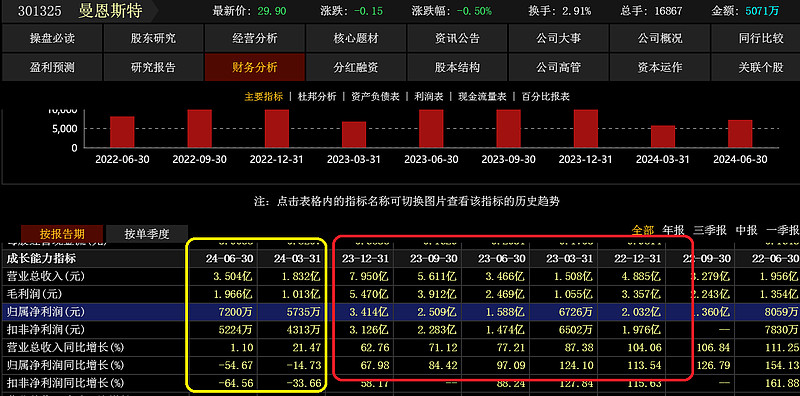Viewport: 800px width, 396px height.
Task: Open 经营分析 tab
Action: point(255,38)
